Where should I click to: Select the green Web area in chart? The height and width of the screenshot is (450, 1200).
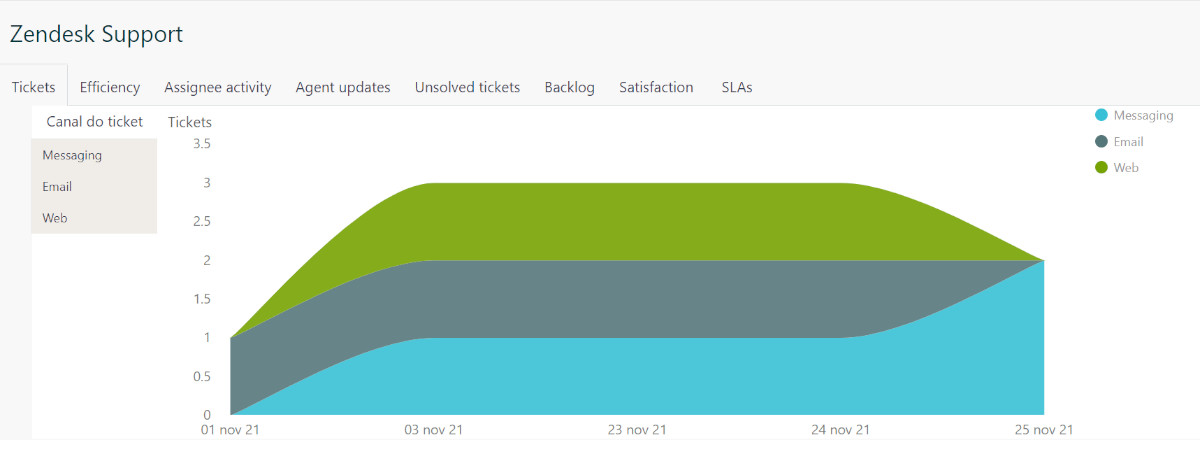[x=637, y=221]
